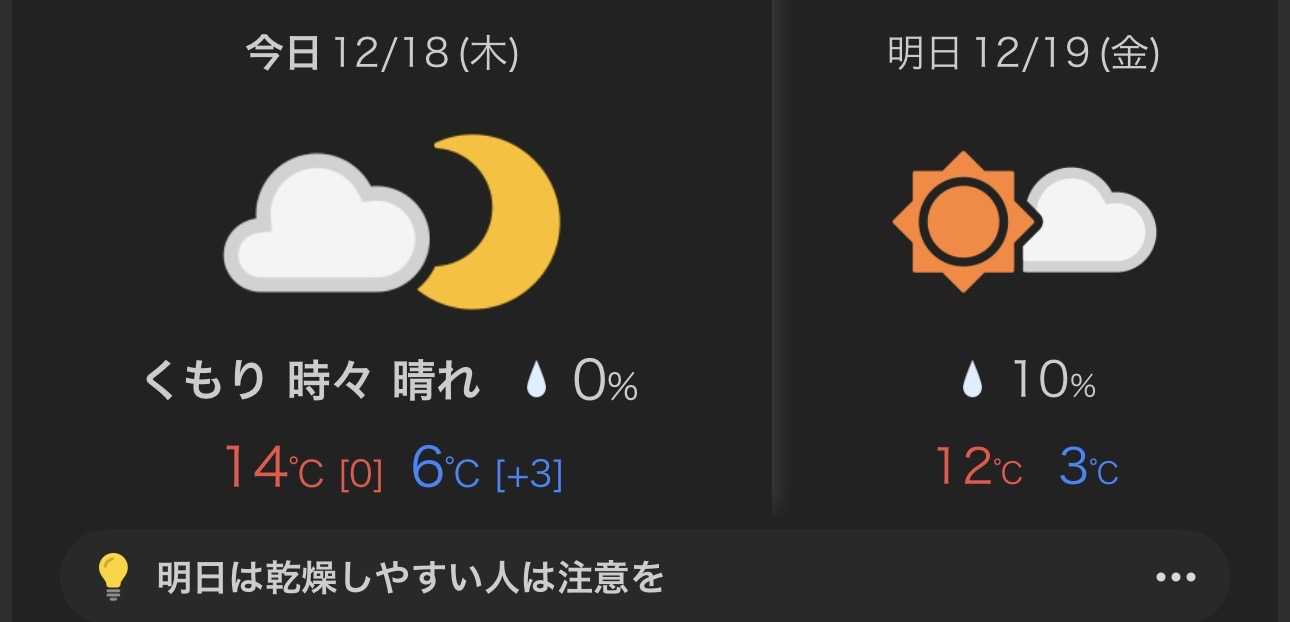The width and height of the screenshot is (1290, 622).
Task: Click the raindrop icon beside 0%
Action: point(537,381)
